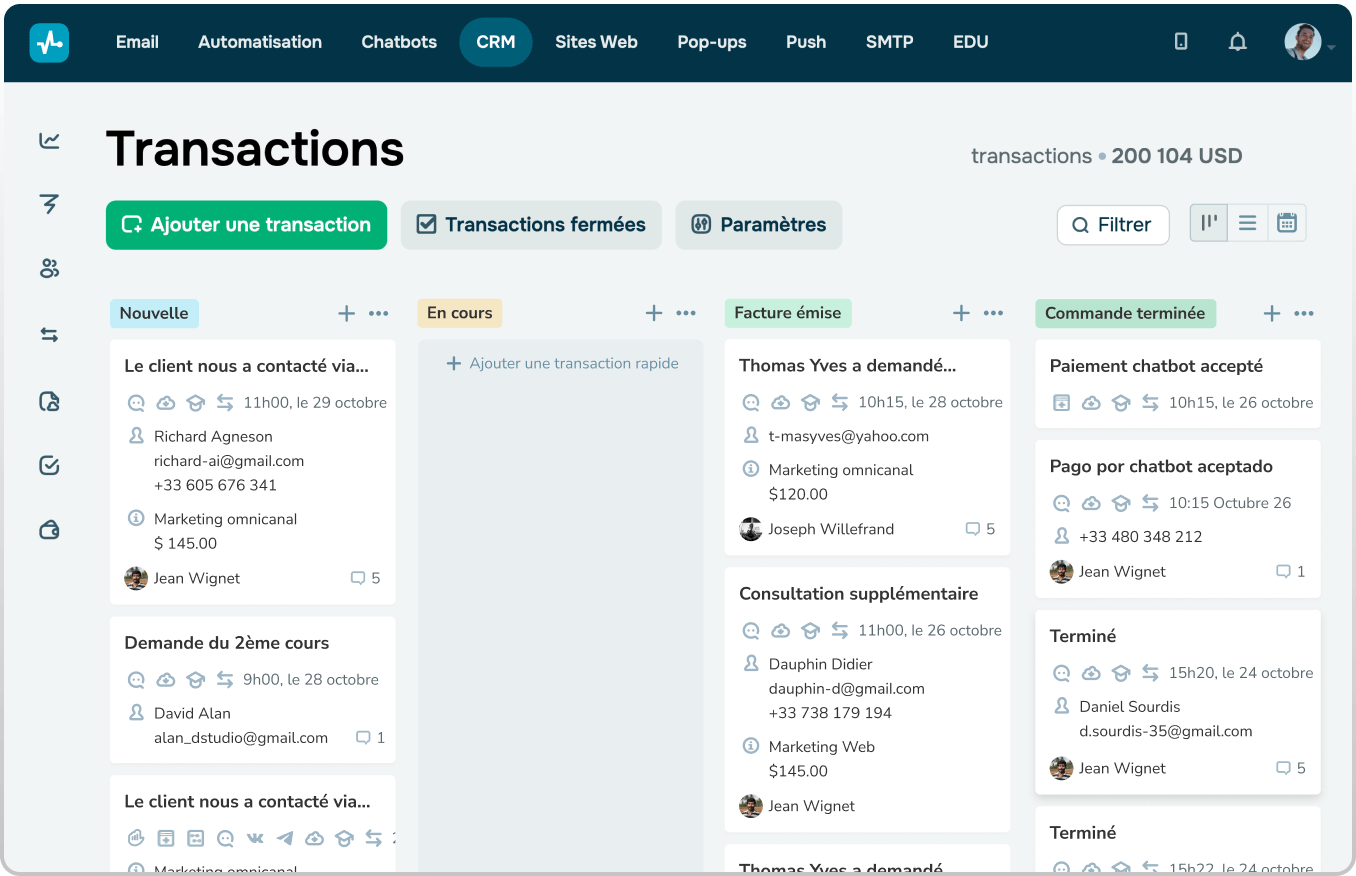
Task: Click Ajouter une transaction button
Action: [246, 225]
